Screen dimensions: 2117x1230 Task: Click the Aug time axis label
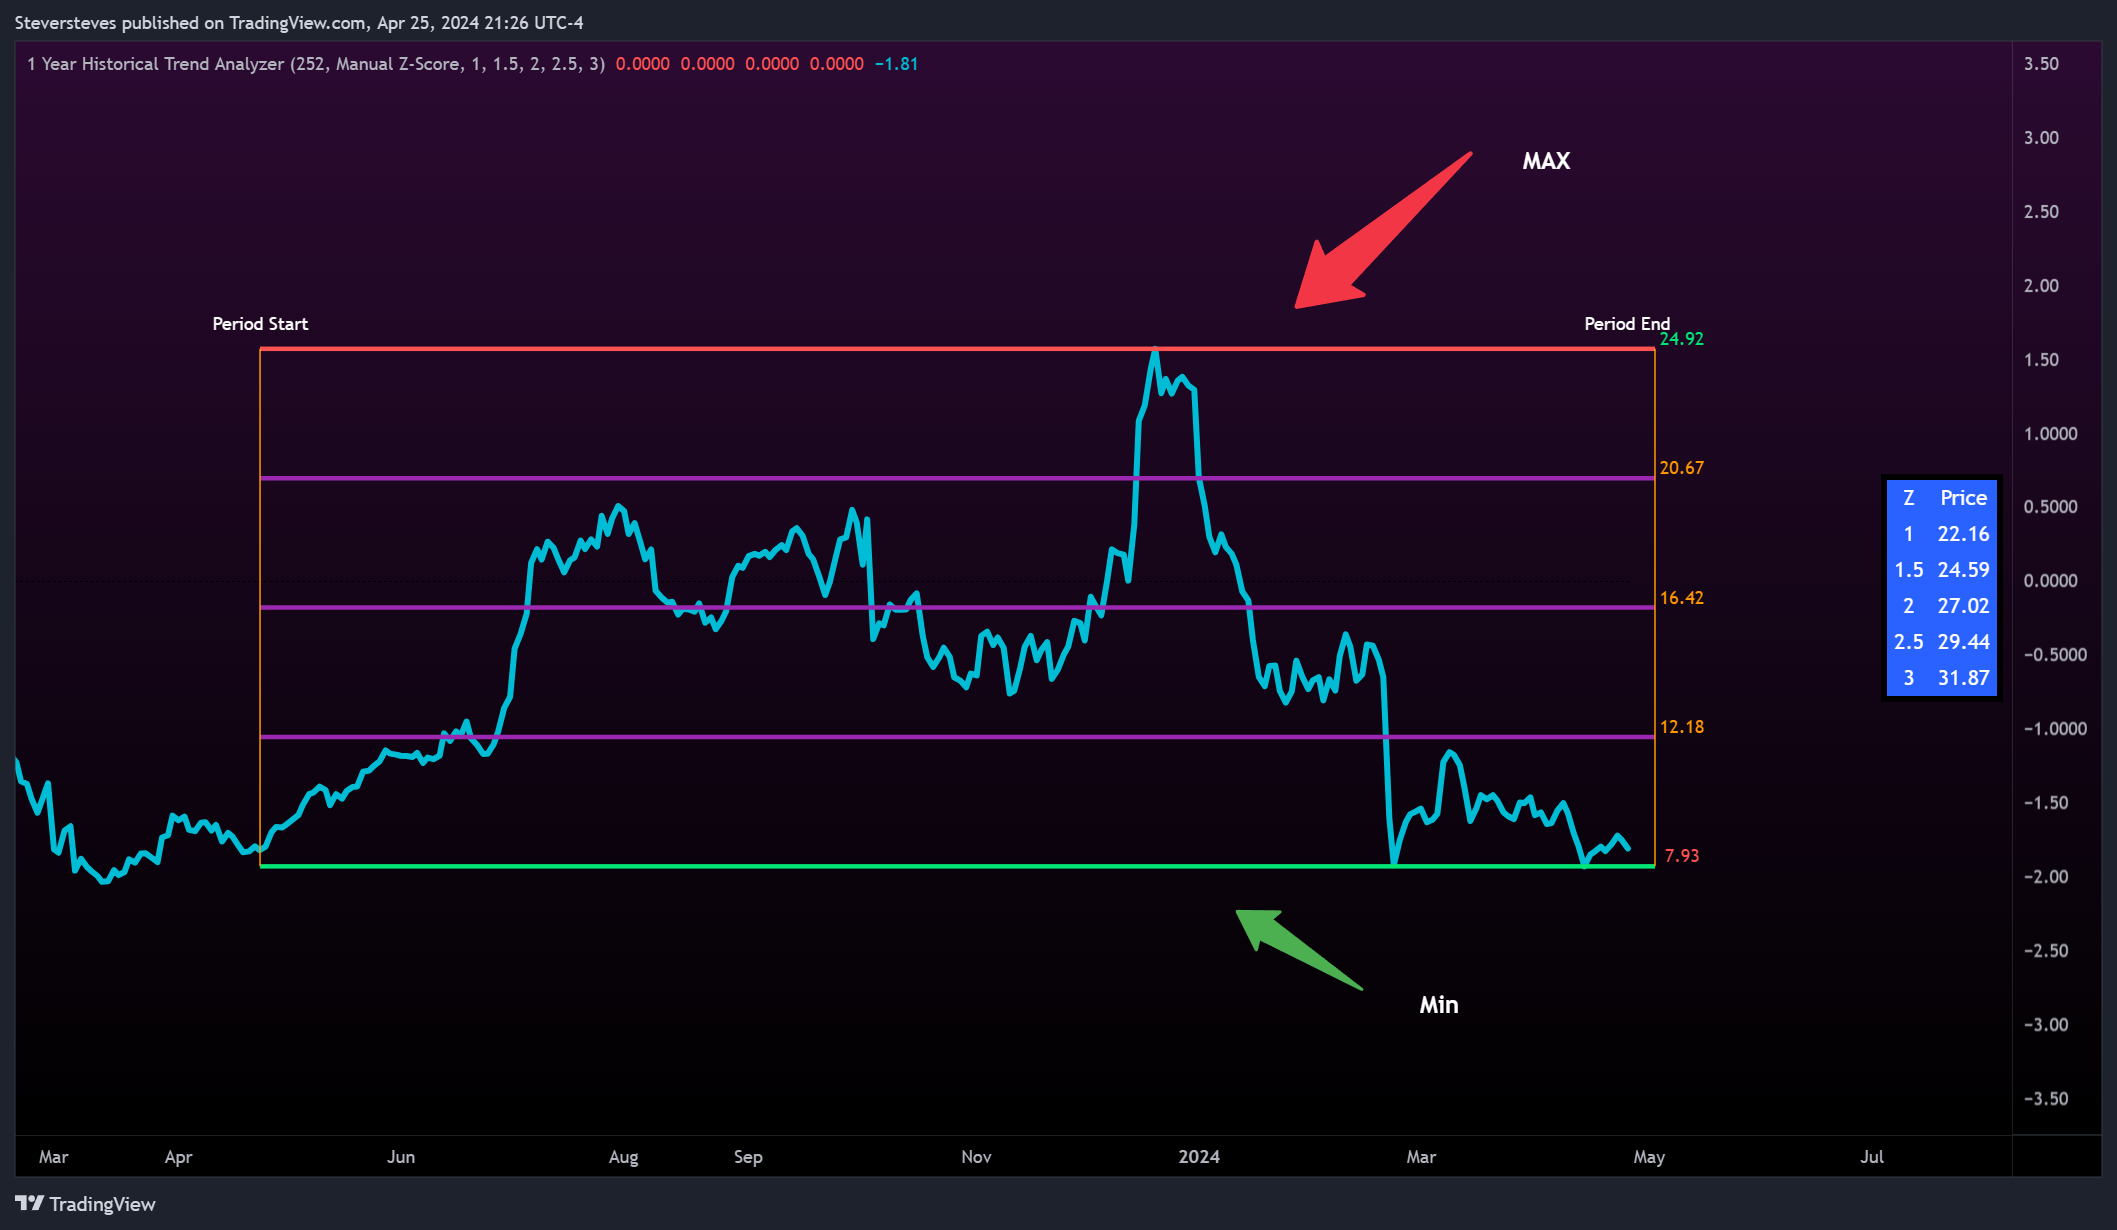coord(623,1157)
